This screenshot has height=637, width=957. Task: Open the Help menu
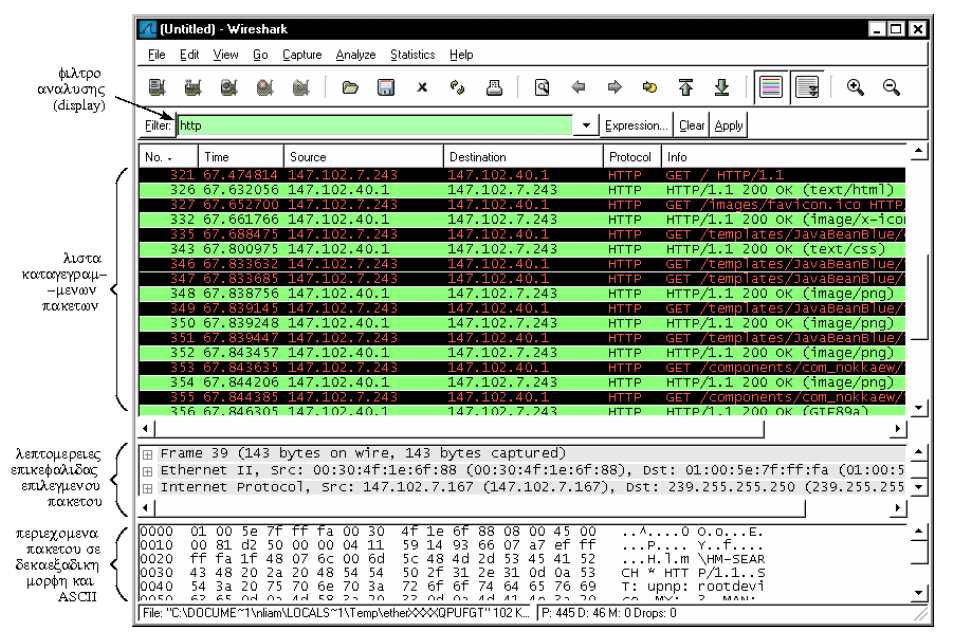[461, 55]
